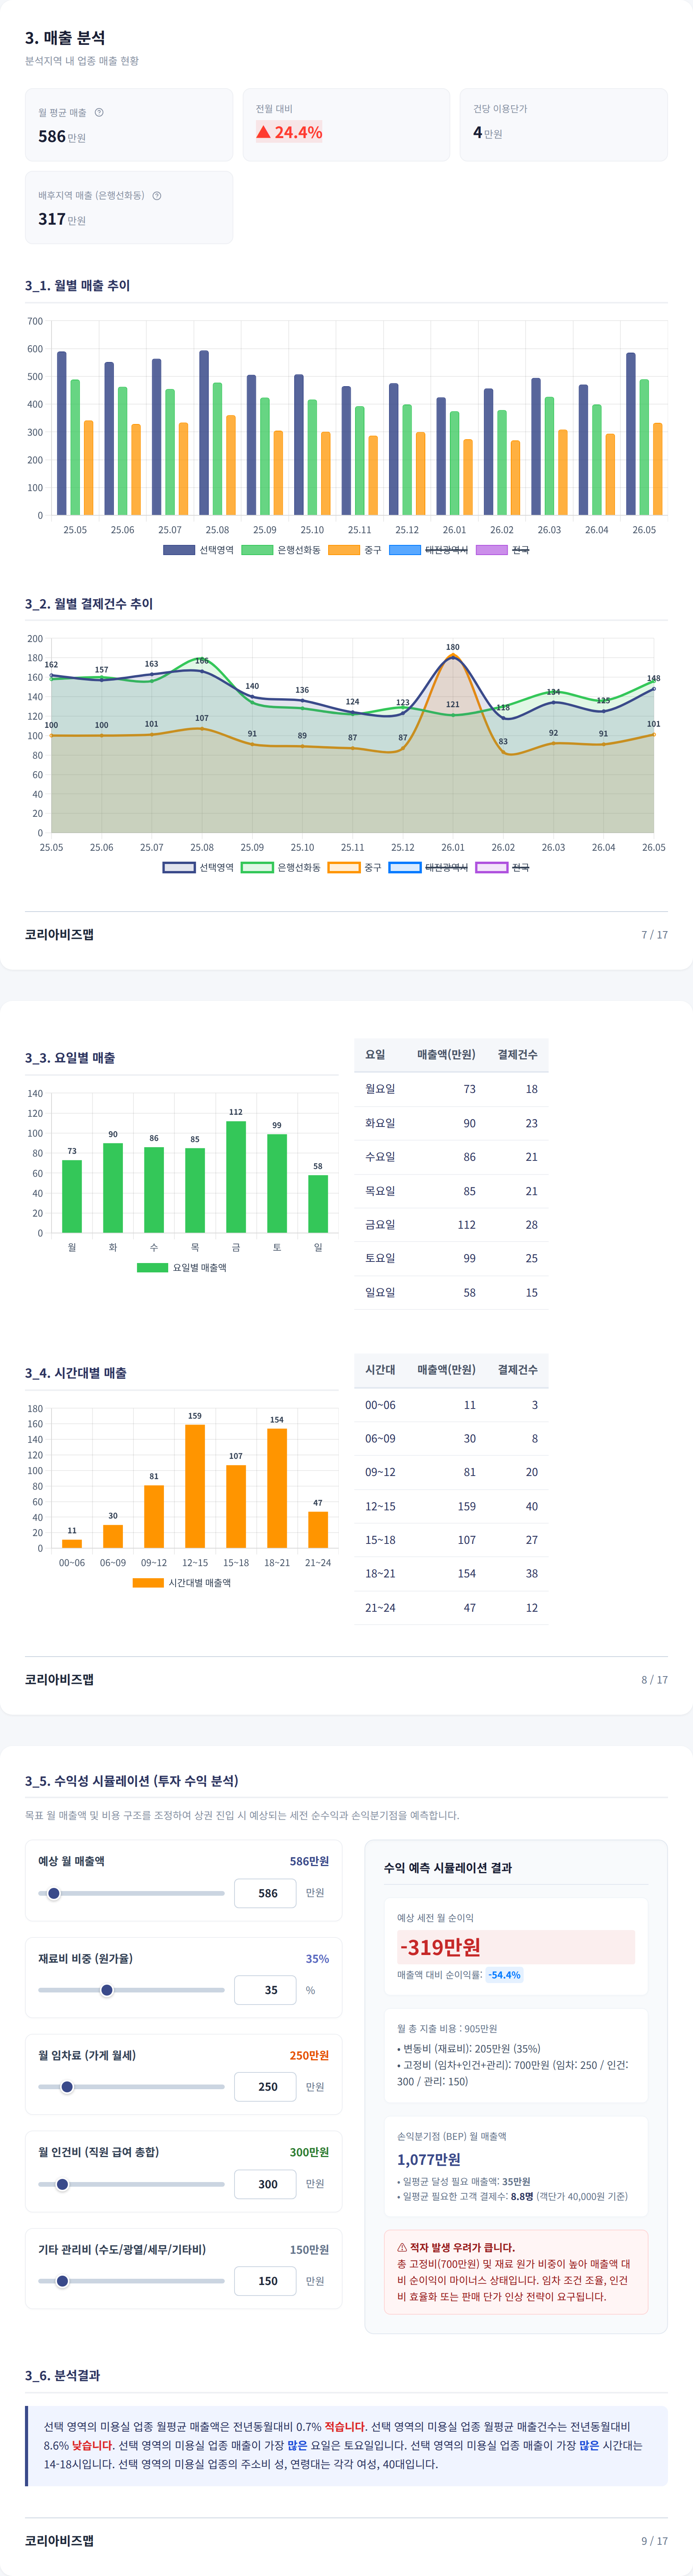This screenshot has width=693, height=2576.
Task: Select the 12~15 time-slot table row
Action: [x=451, y=1507]
